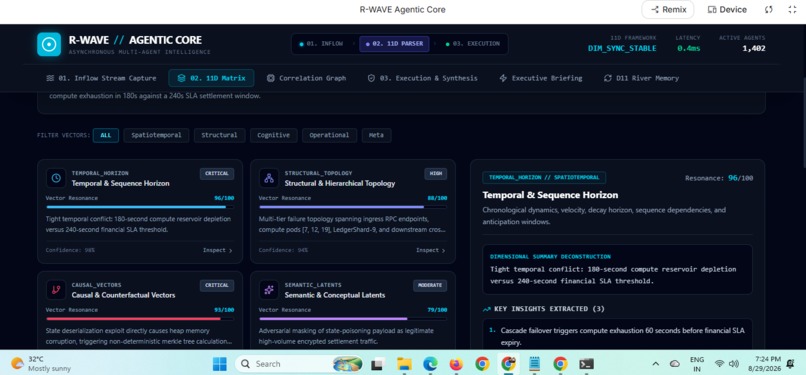This screenshot has width=806, height=375.
Task: Click the 'Resonance: 96/100' value in detail panel
Action: tap(719, 178)
